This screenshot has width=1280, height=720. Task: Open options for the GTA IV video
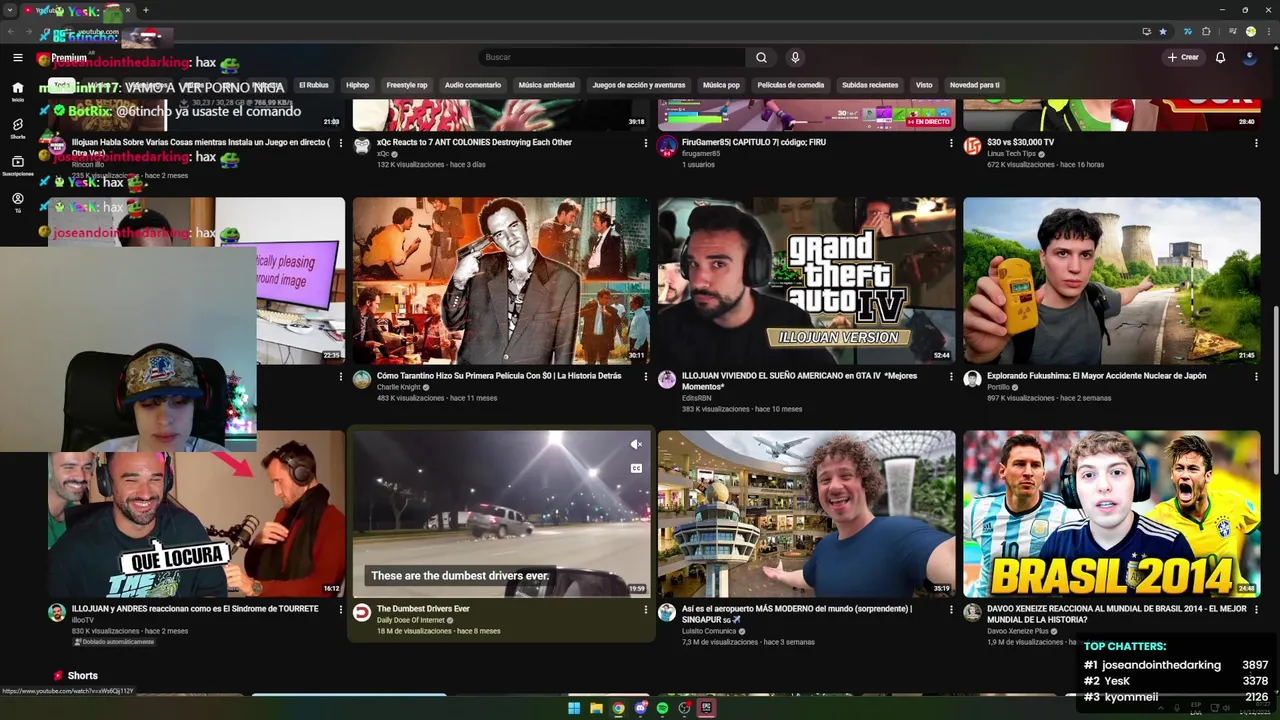coord(950,377)
